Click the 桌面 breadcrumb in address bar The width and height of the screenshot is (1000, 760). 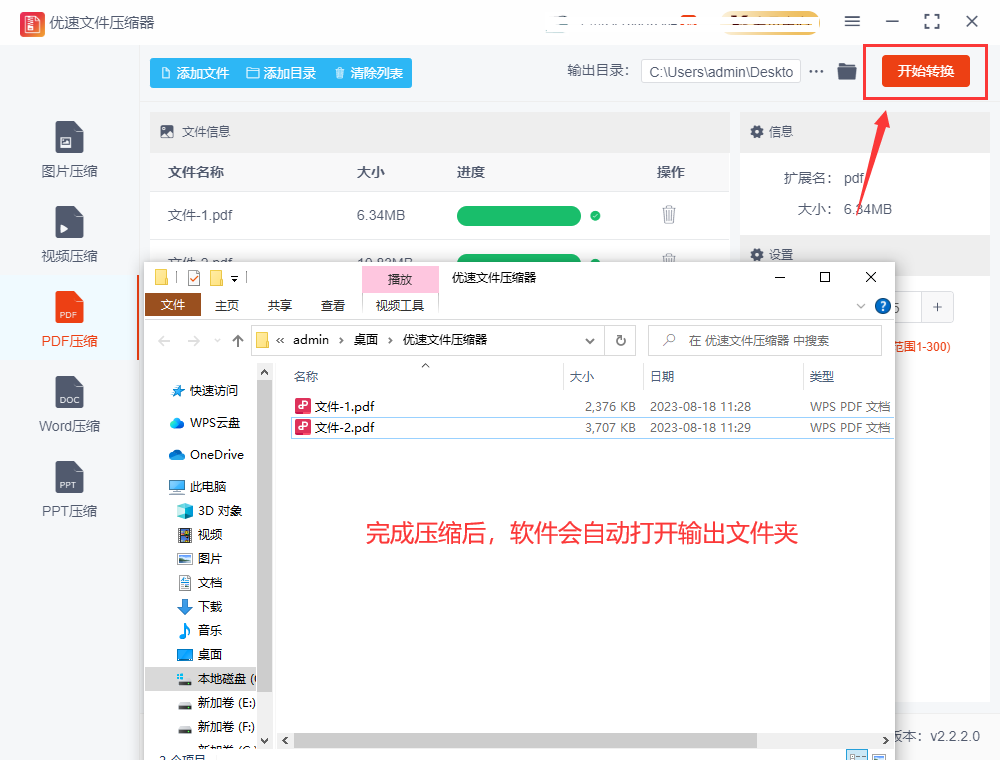pos(365,340)
